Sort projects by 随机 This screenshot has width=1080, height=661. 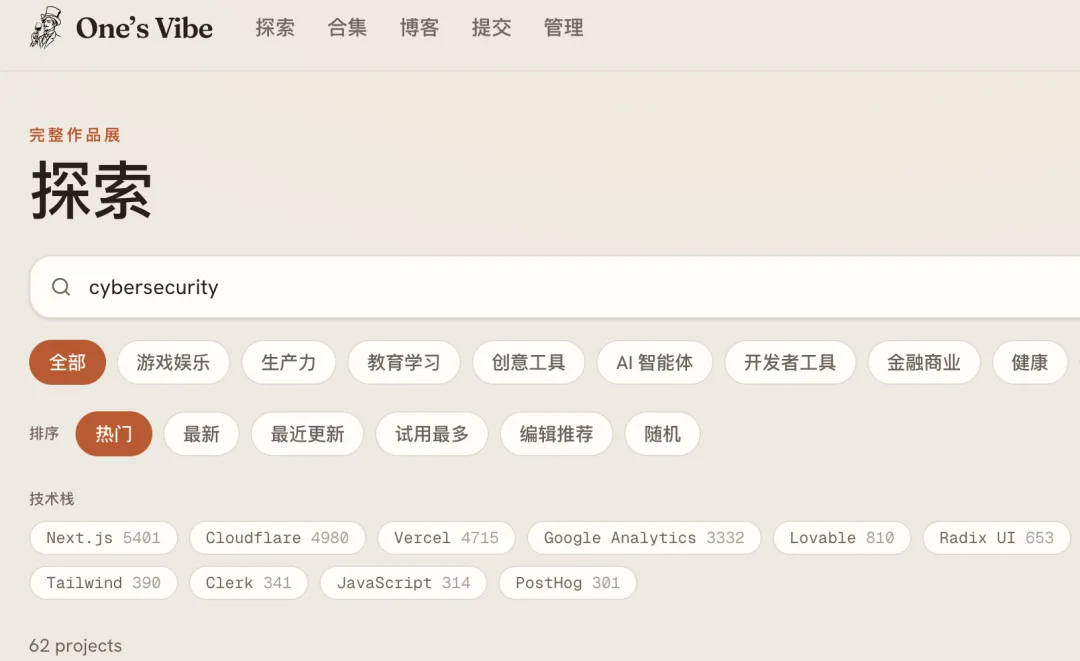pyautogui.click(x=663, y=434)
